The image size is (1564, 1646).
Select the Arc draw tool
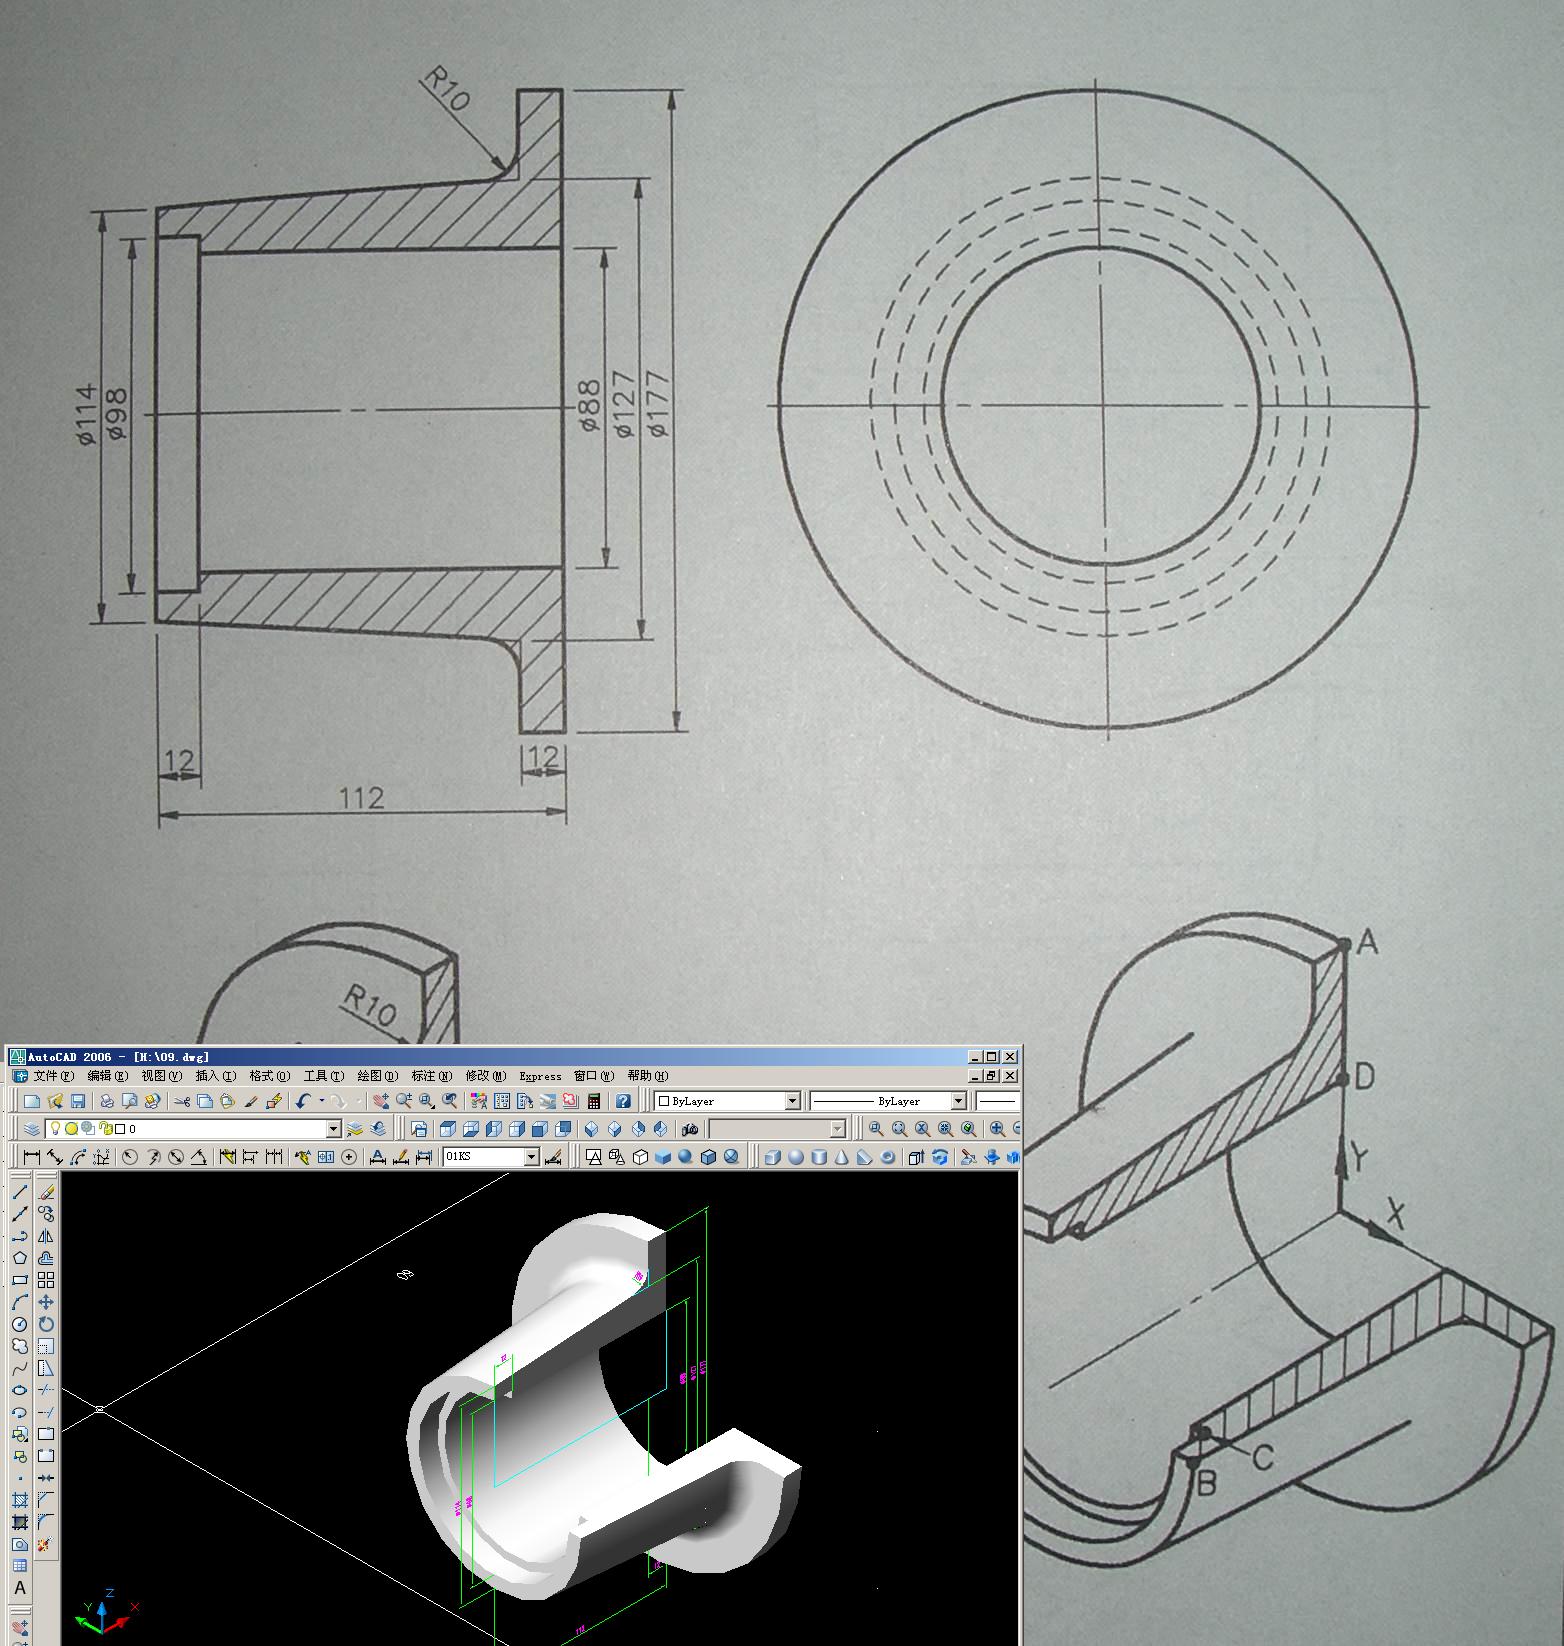coord(20,1301)
